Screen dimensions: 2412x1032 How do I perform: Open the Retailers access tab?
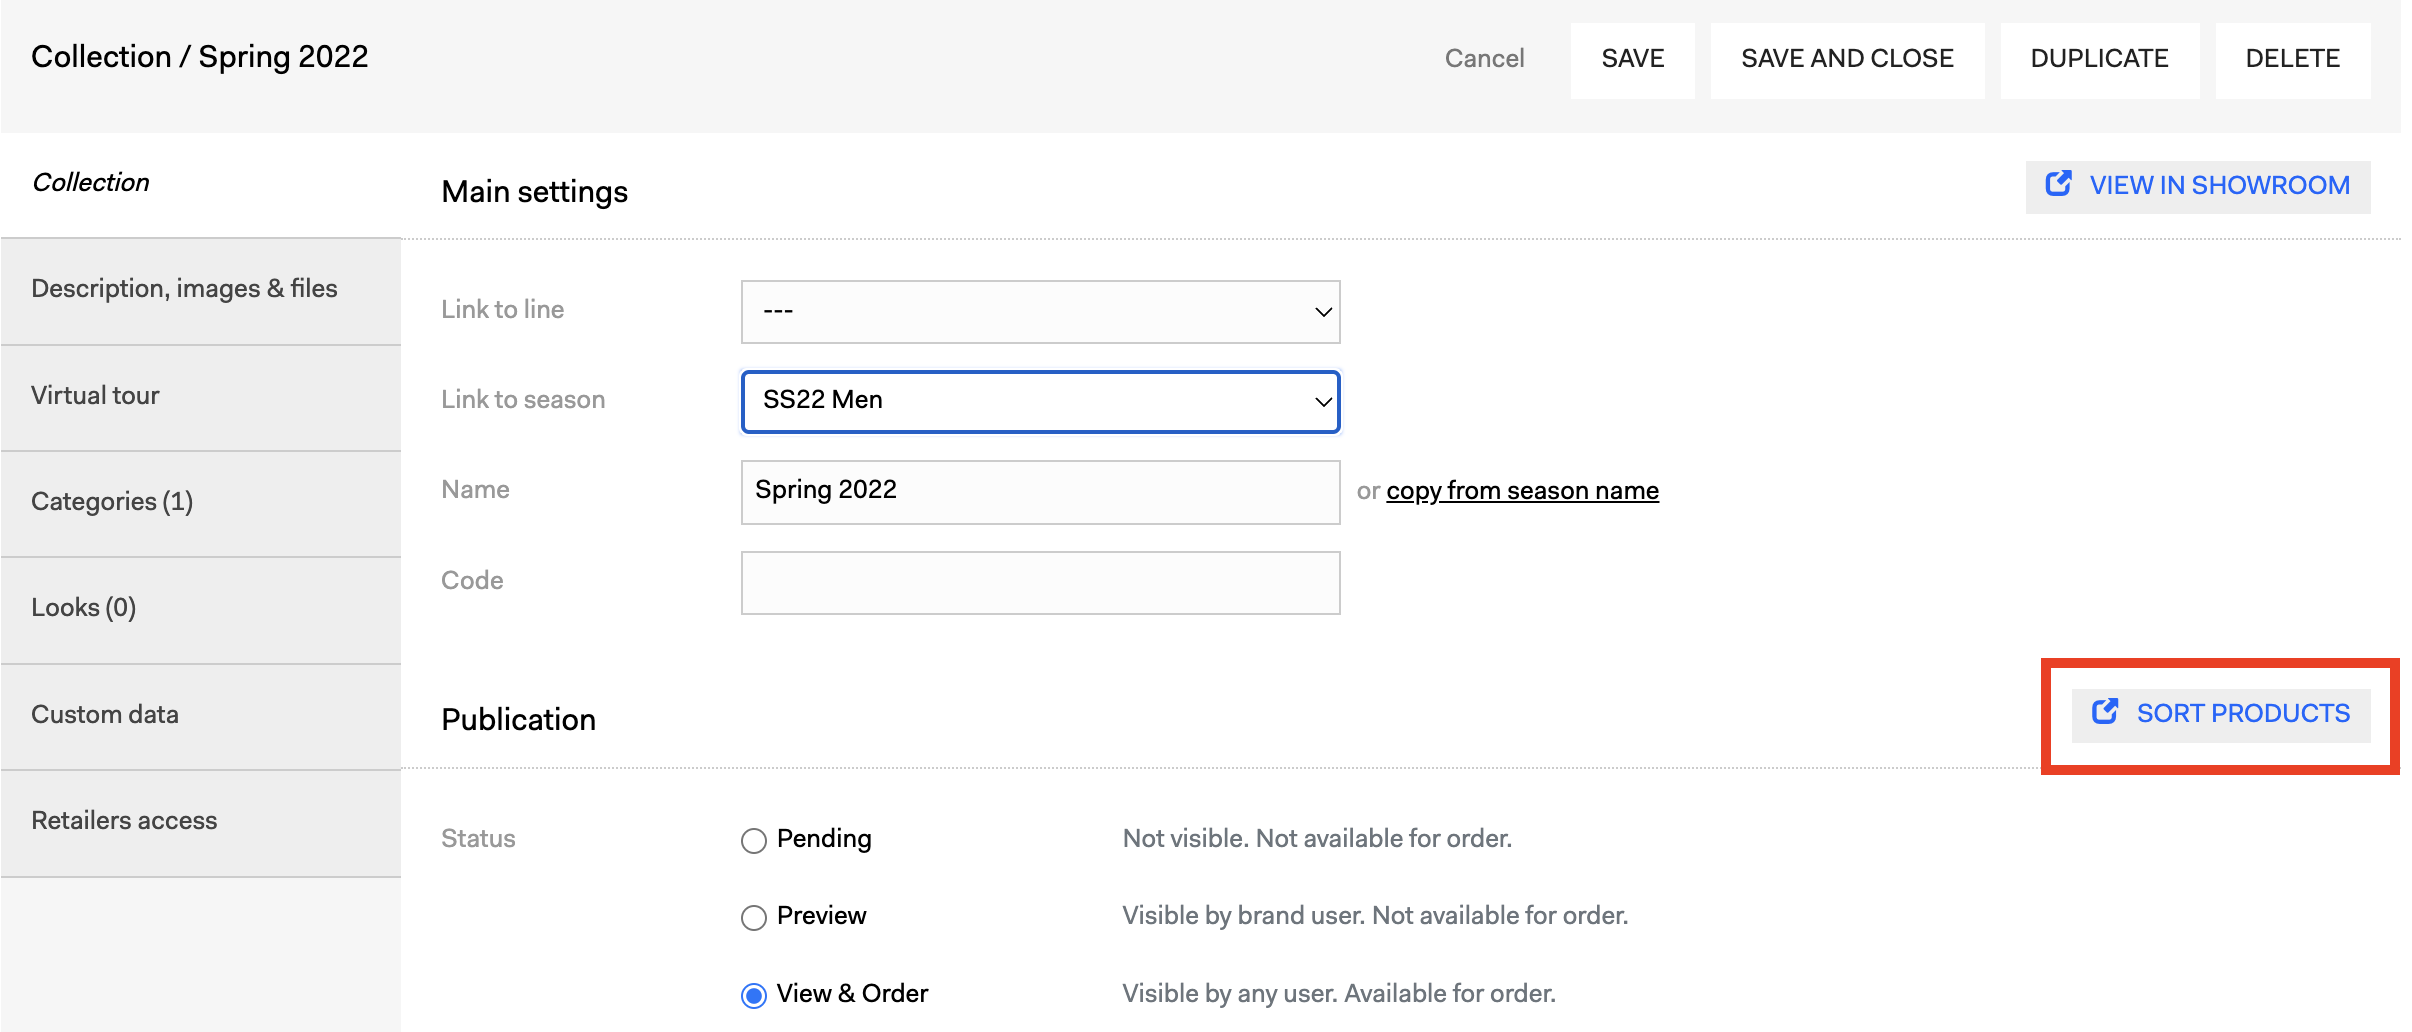(x=201, y=823)
